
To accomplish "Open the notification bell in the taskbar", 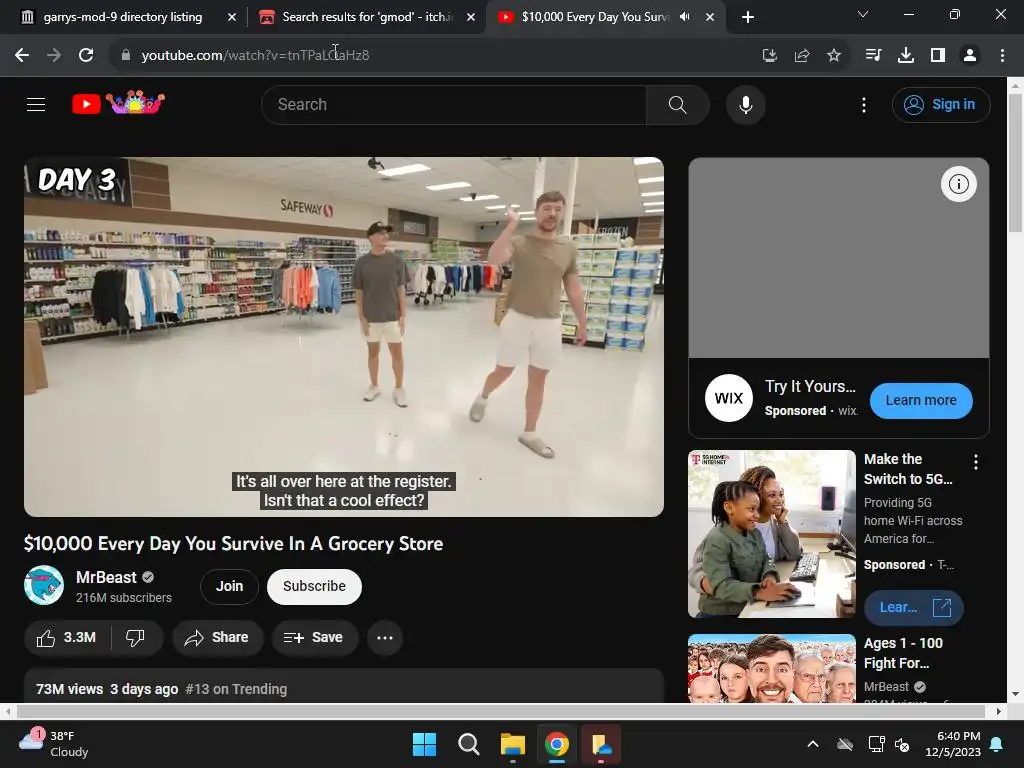I will coord(997,744).
